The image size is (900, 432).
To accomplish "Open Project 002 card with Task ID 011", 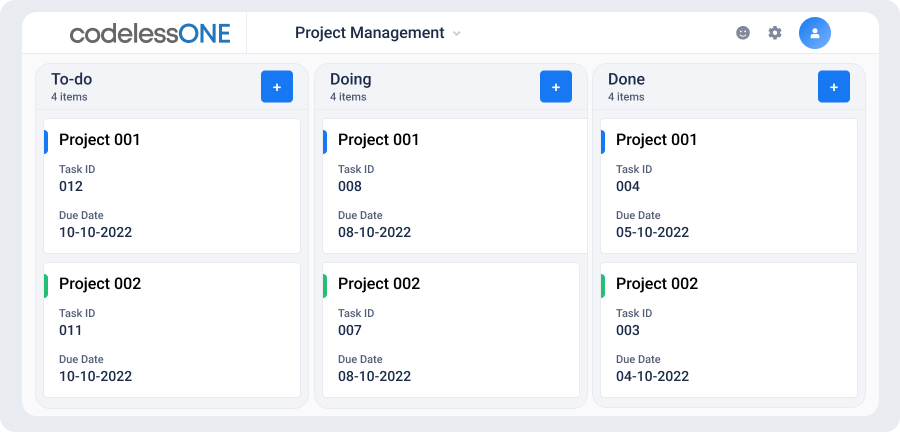I will [x=172, y=330].
